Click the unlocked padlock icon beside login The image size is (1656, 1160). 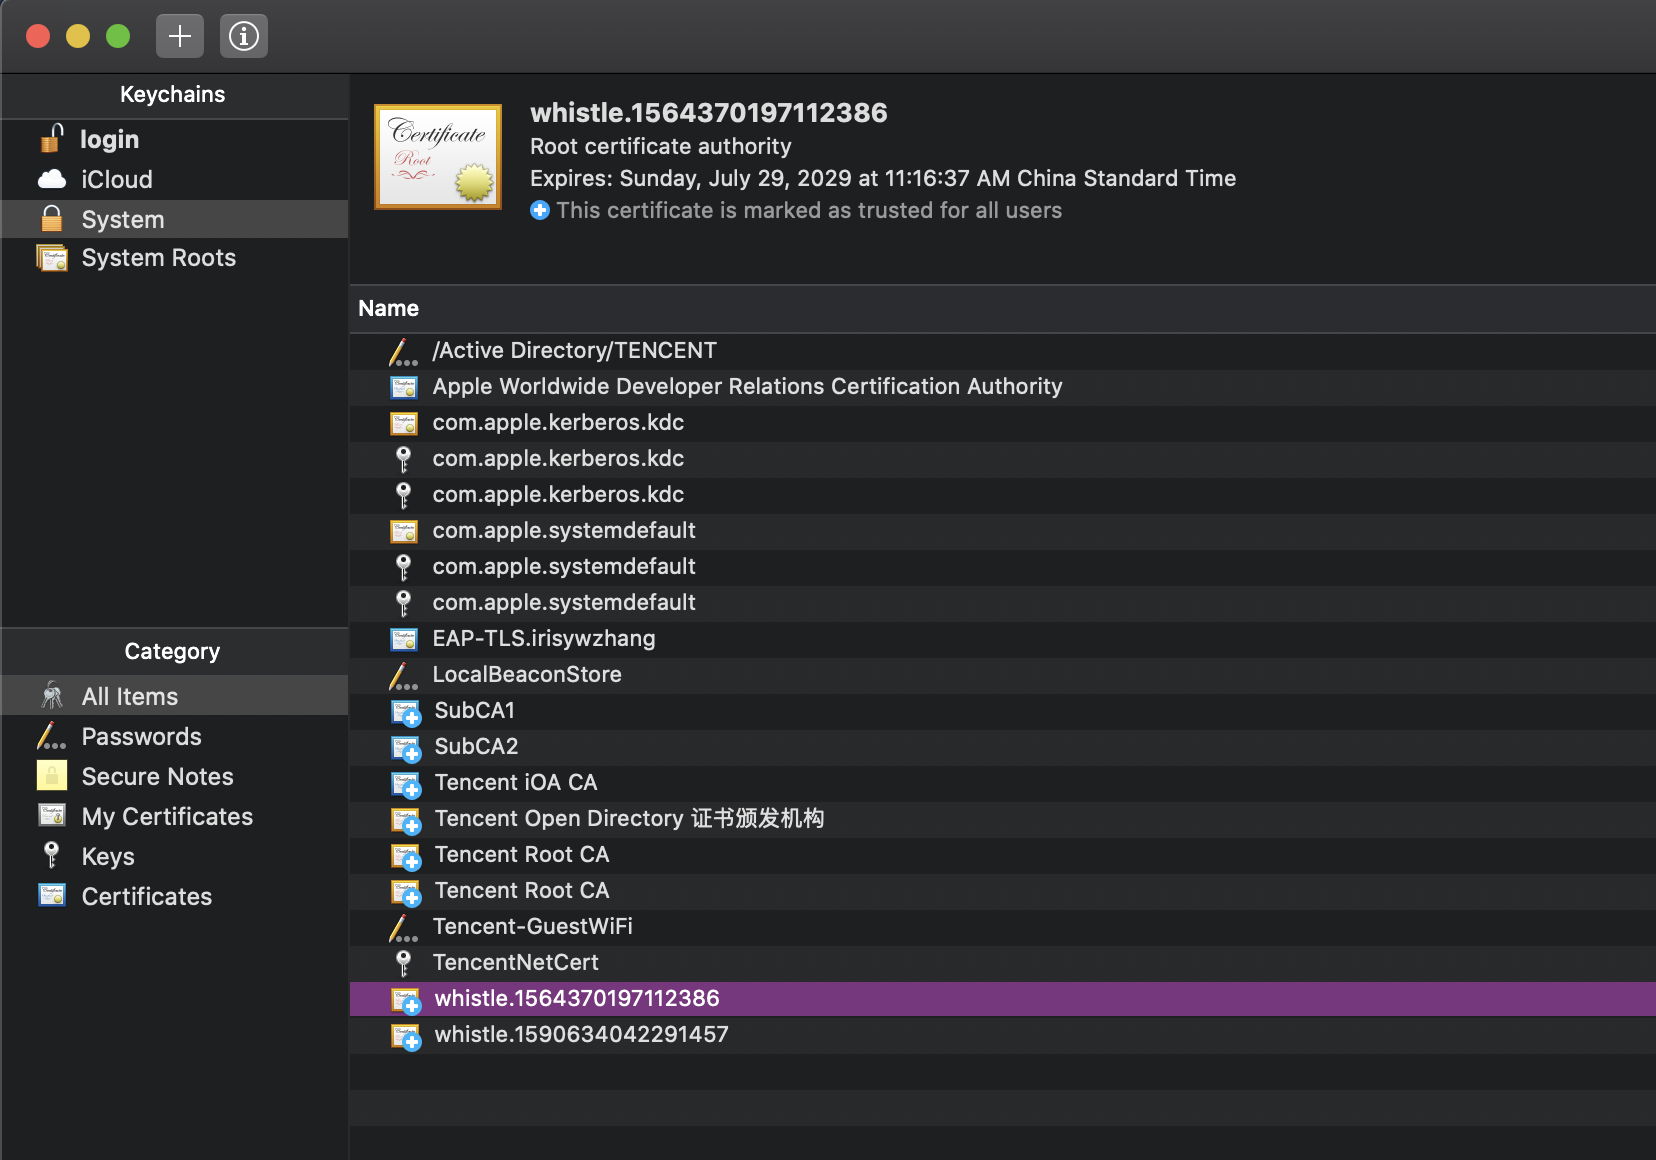click(x=52, y=139)
